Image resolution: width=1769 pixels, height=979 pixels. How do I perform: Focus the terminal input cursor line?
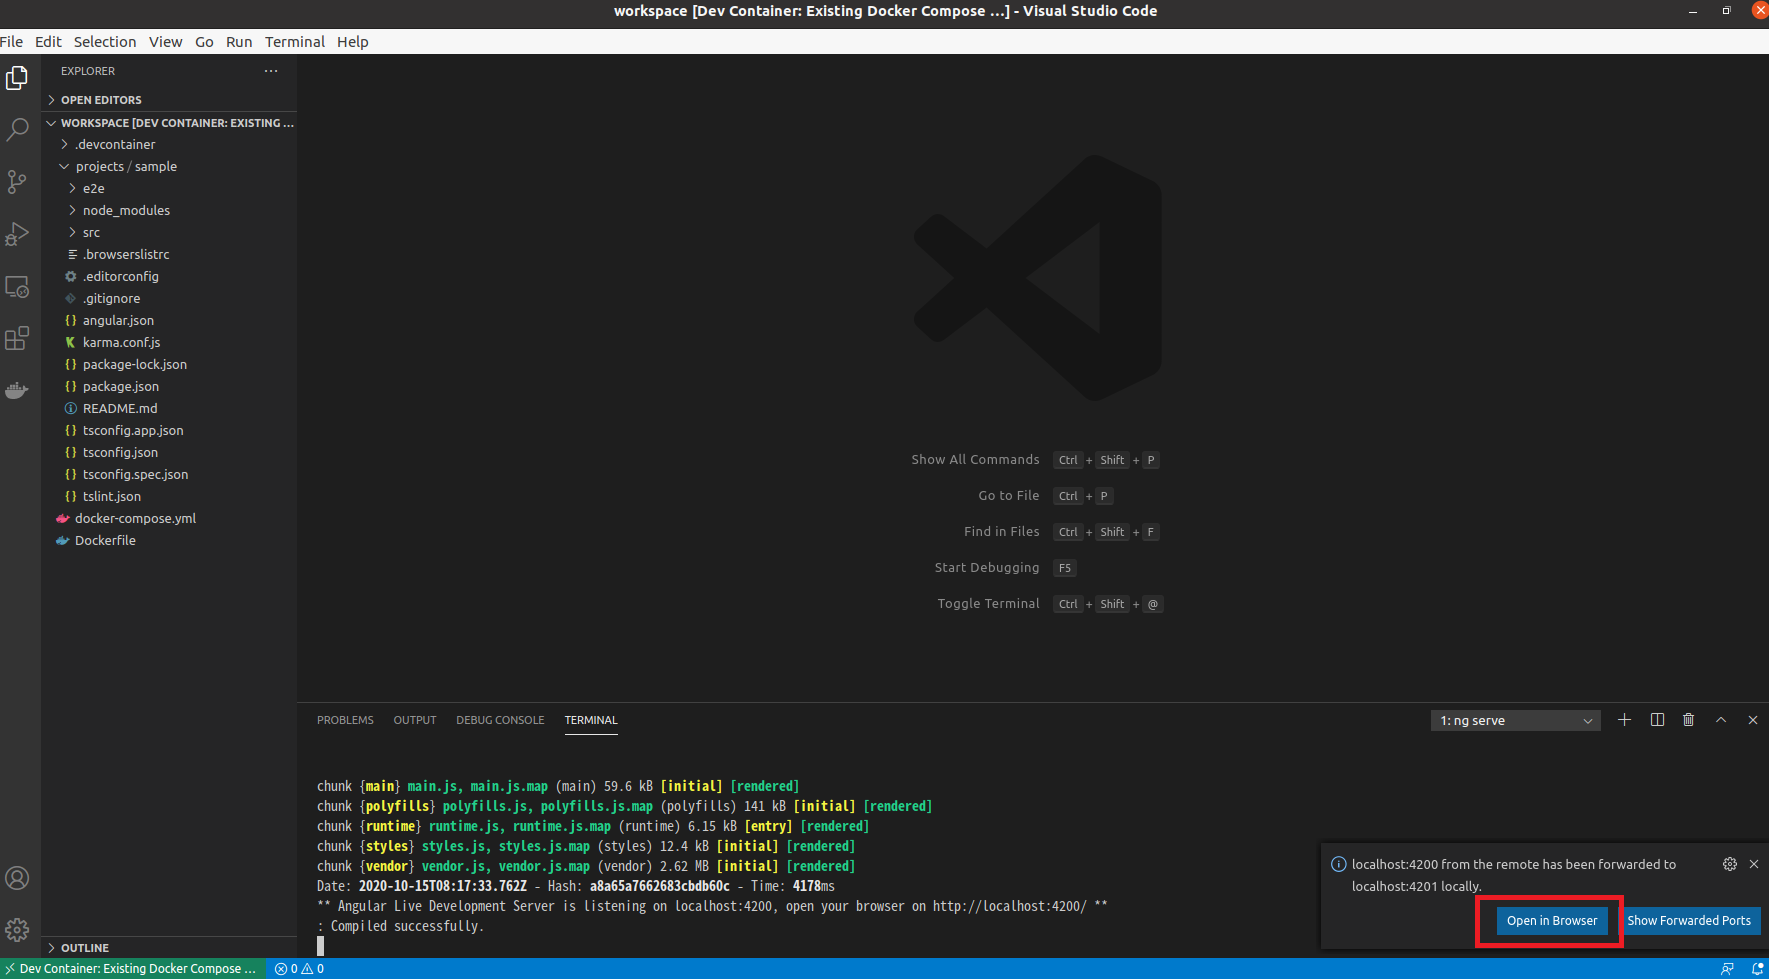coord(320,946)
